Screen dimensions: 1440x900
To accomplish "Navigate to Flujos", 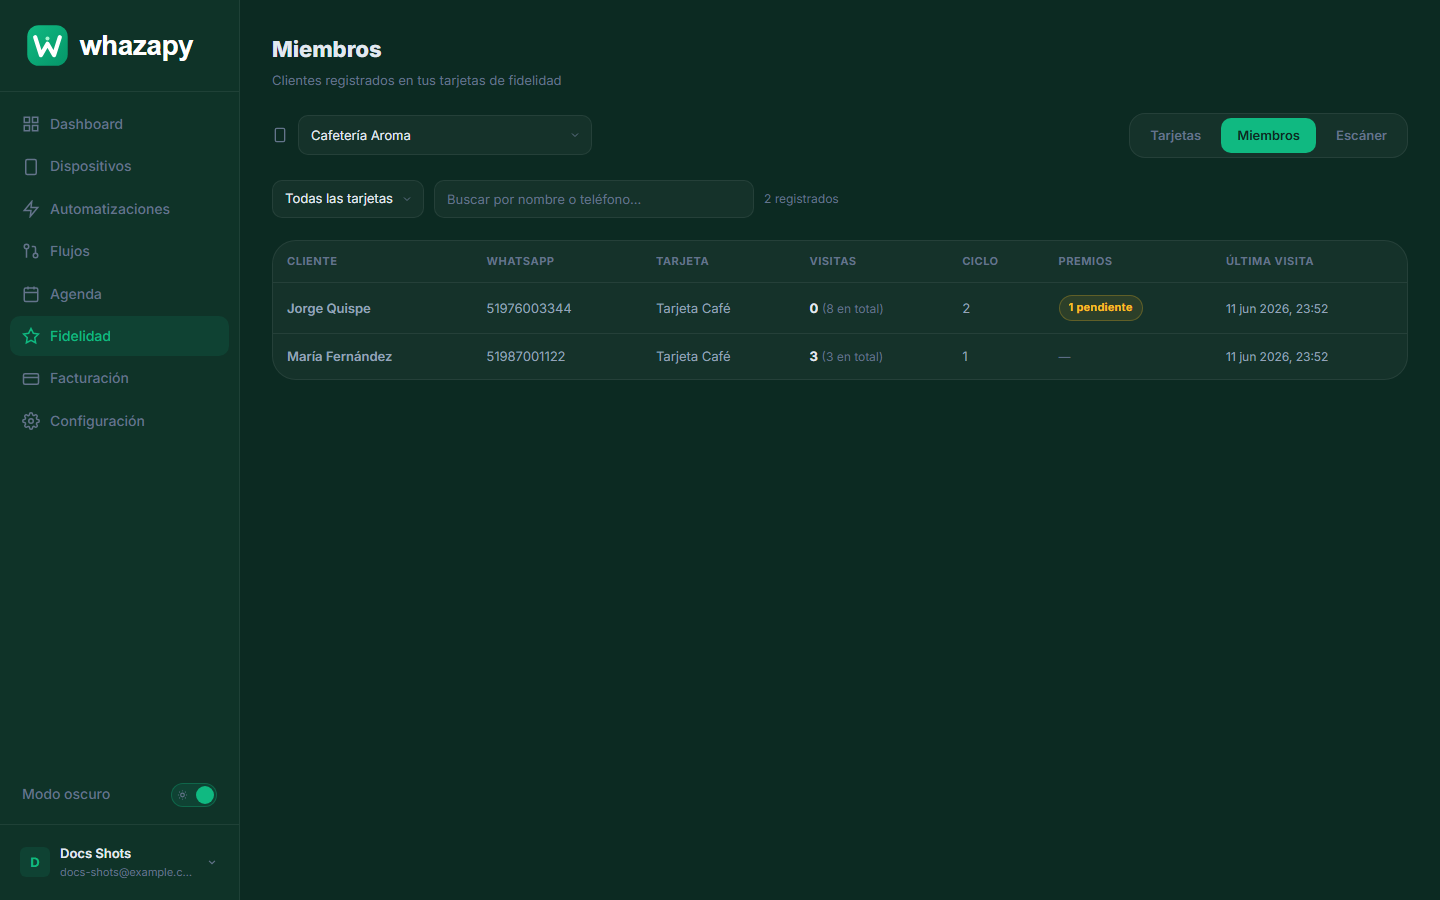I will [119, 251].
